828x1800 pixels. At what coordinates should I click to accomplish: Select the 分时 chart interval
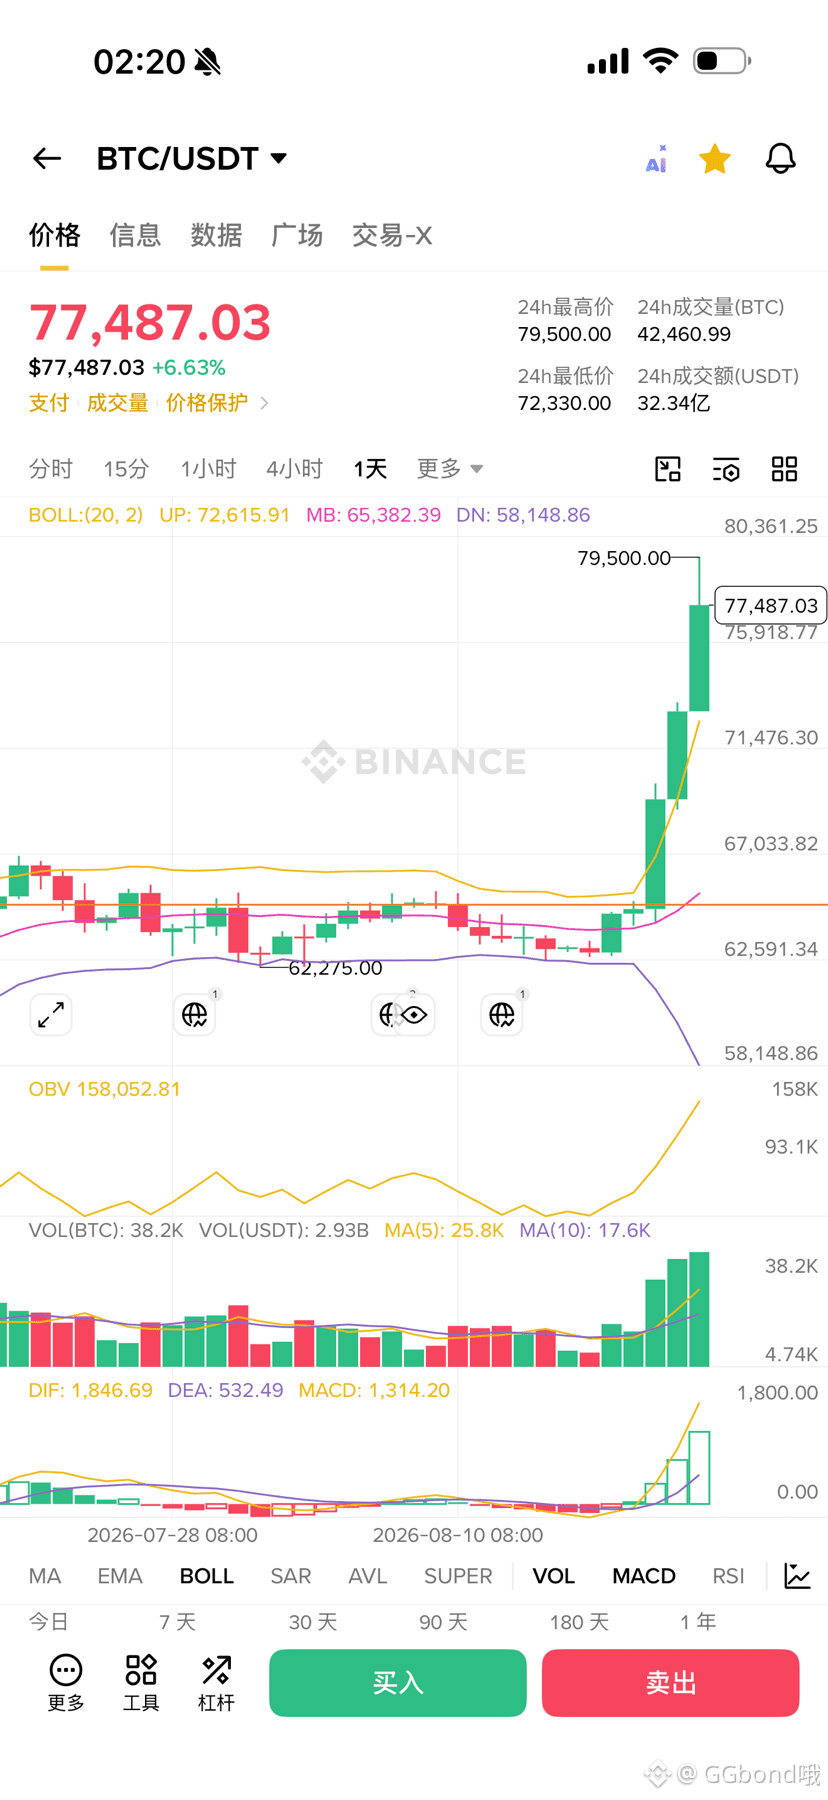tap(51, 469)
